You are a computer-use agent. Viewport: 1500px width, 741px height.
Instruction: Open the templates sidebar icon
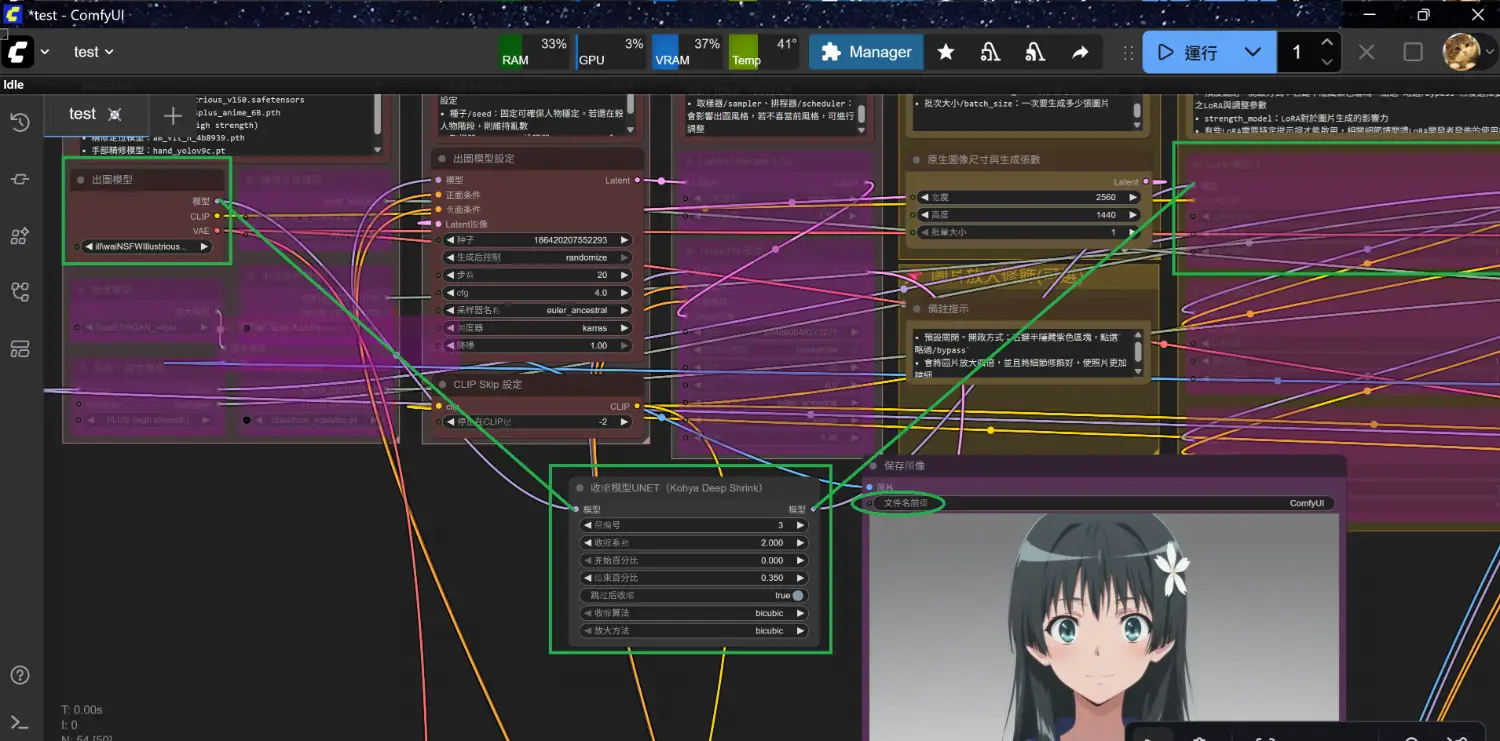19,348
